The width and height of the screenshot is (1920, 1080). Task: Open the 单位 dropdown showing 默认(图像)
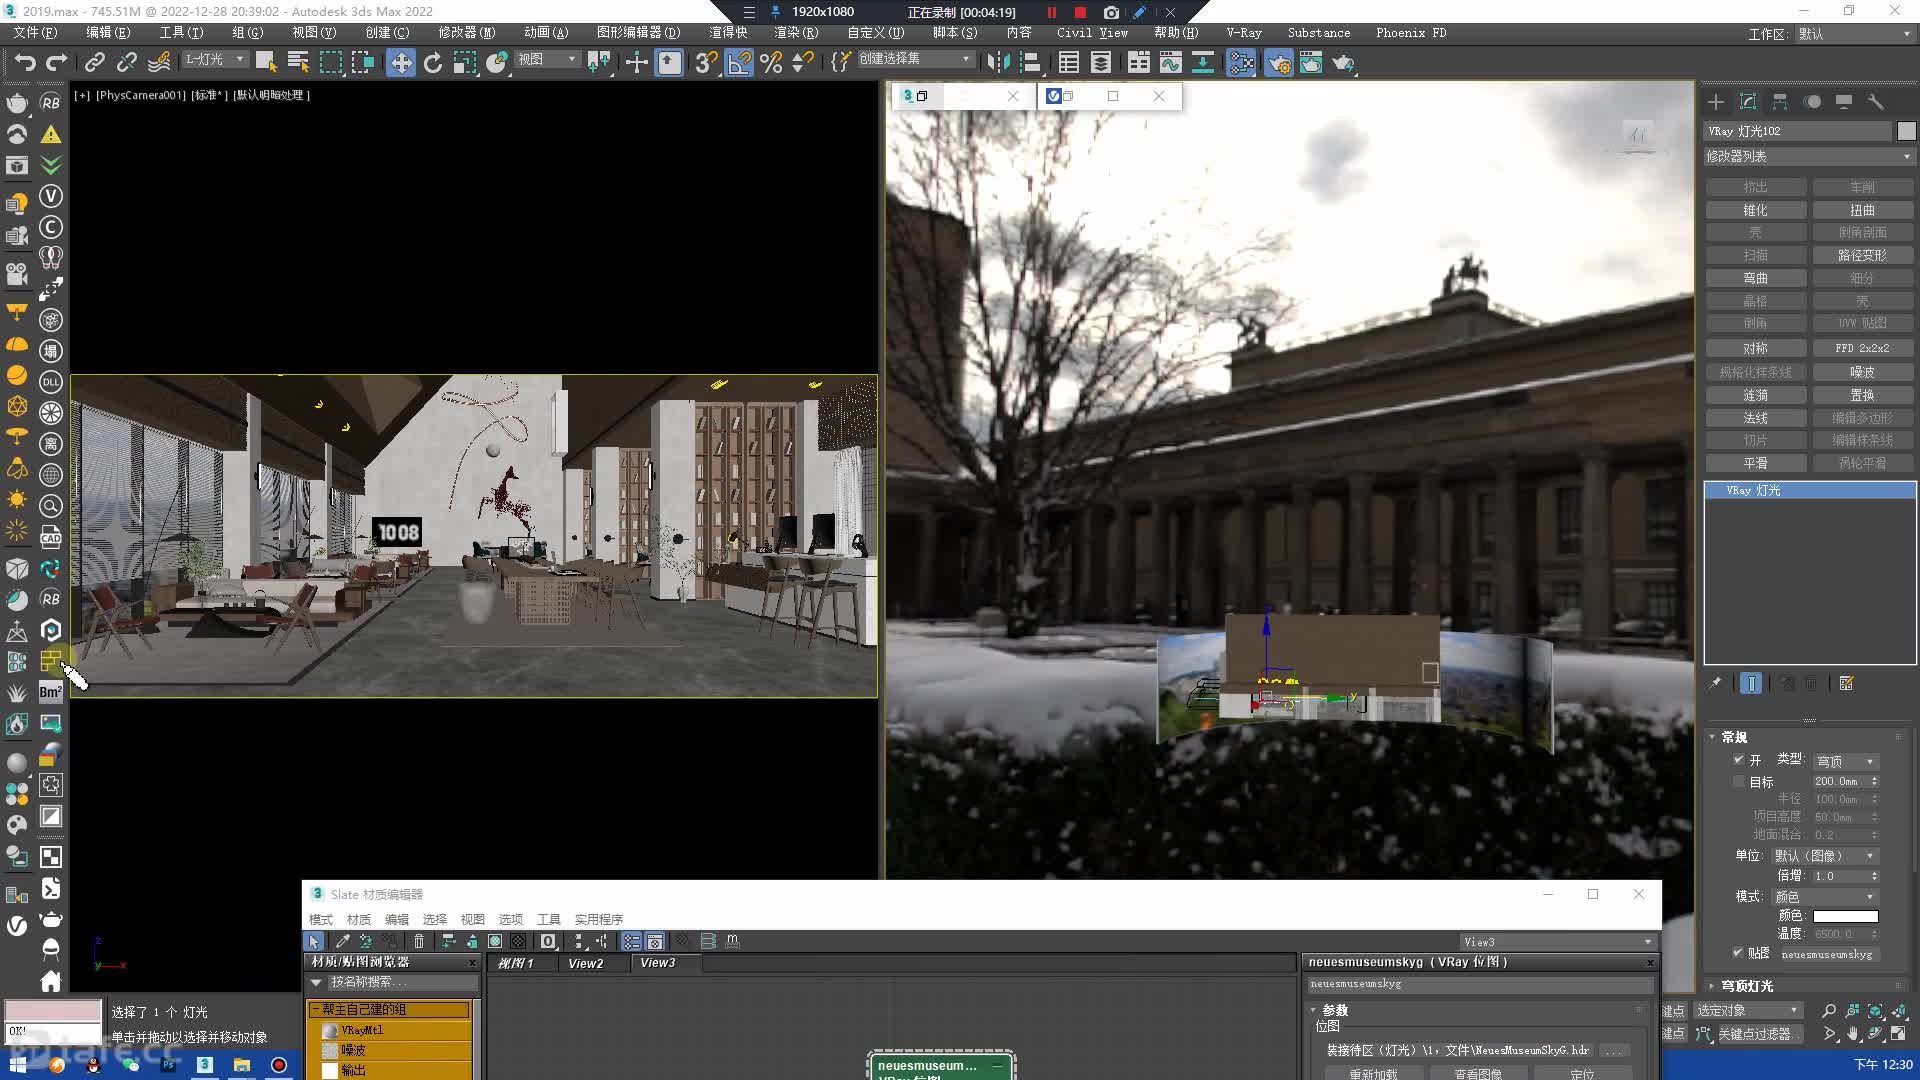pyautogui.click(x=1825, y=856)
